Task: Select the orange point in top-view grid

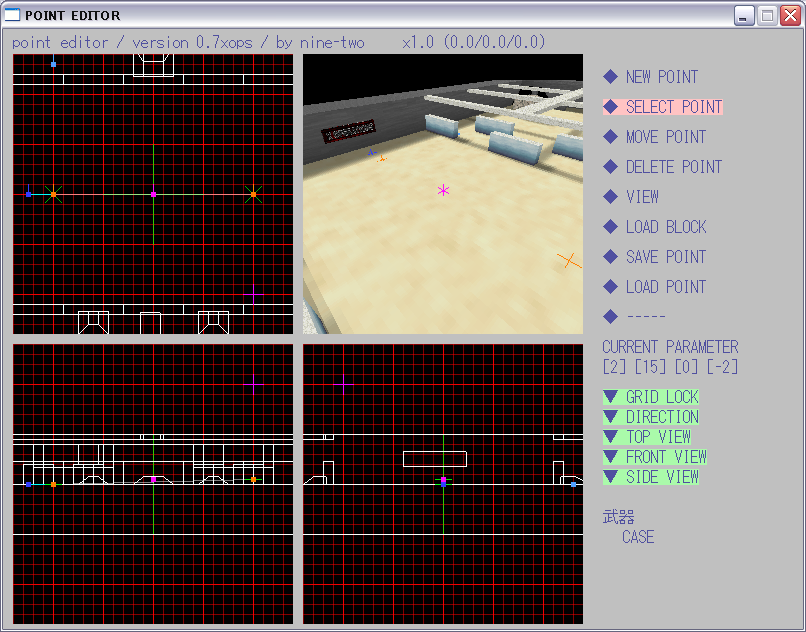Action: click(x=254, y=194)
